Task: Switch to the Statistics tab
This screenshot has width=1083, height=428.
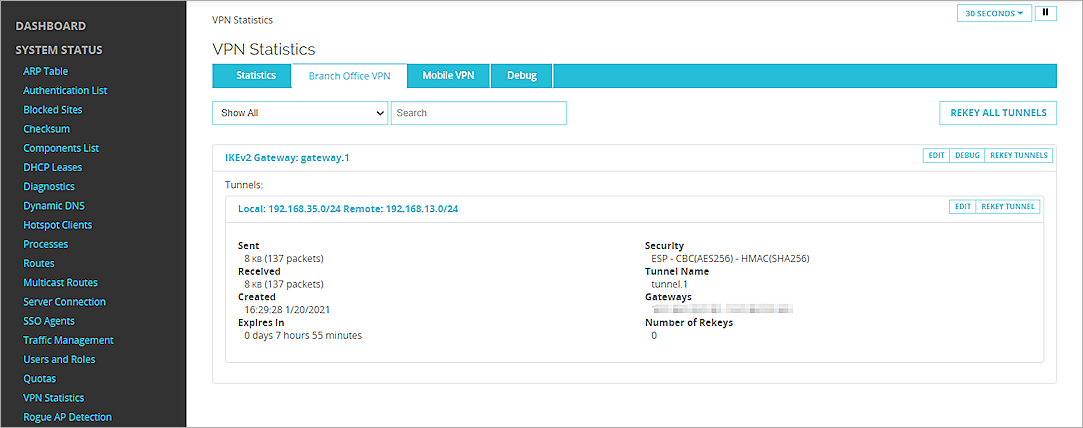Action: (x=256, y=76)
